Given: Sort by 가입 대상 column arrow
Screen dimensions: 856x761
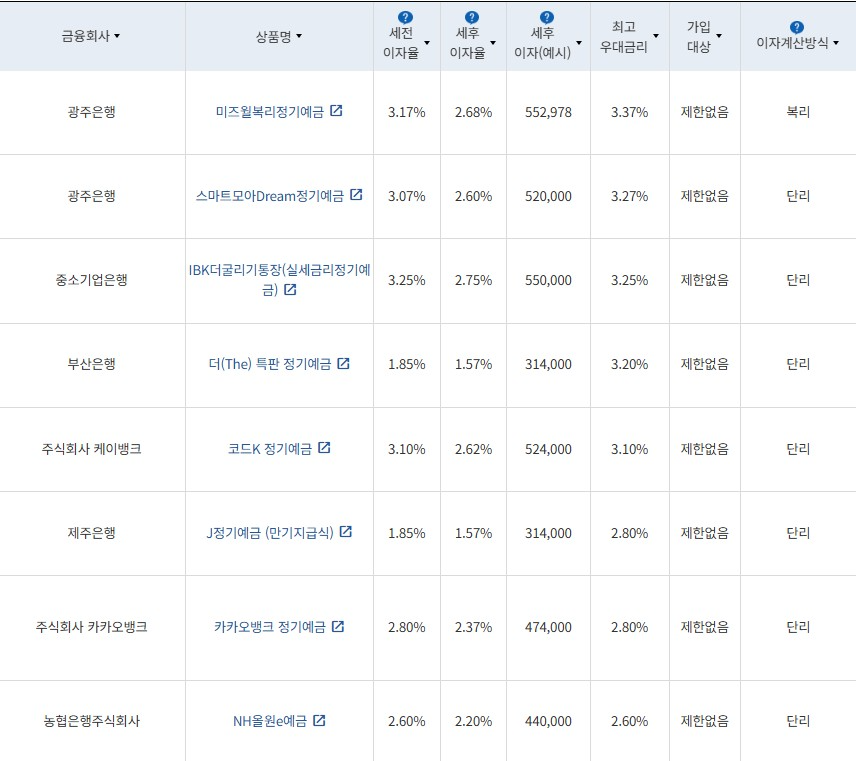Looking at the screenshot, I should click(x=719, y=36).
